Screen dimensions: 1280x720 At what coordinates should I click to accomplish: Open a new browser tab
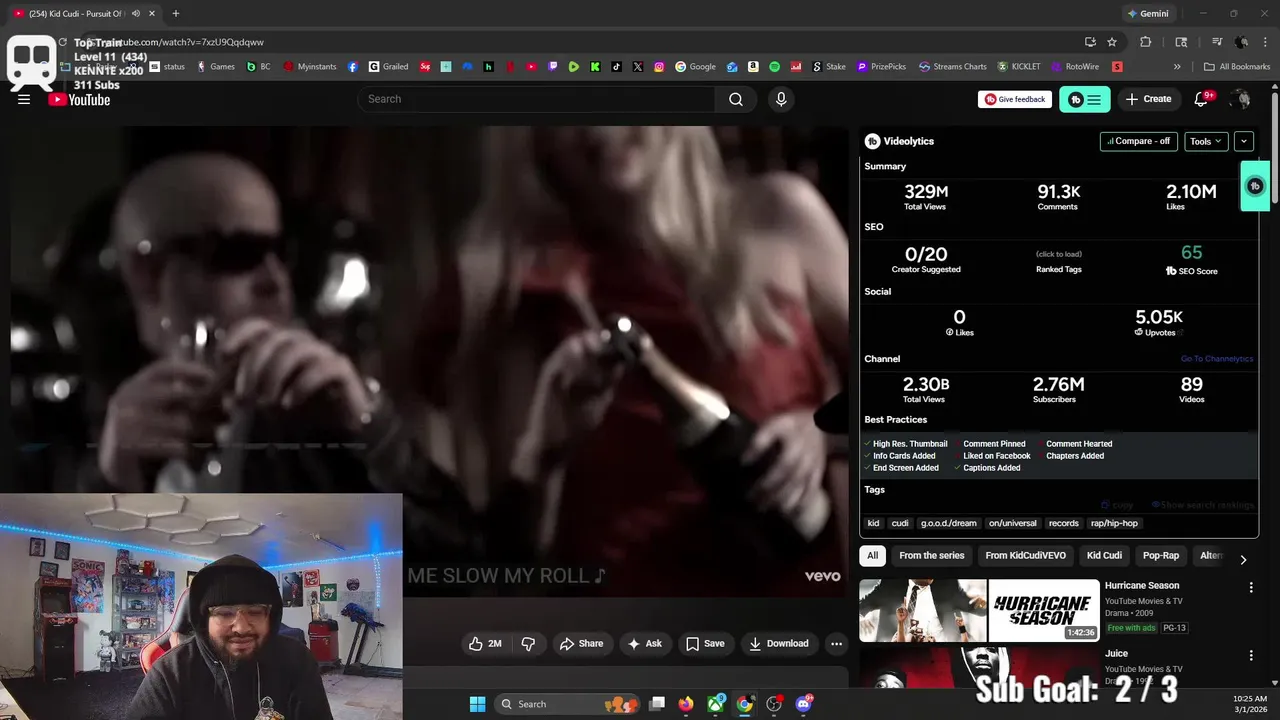coord(176,14)
